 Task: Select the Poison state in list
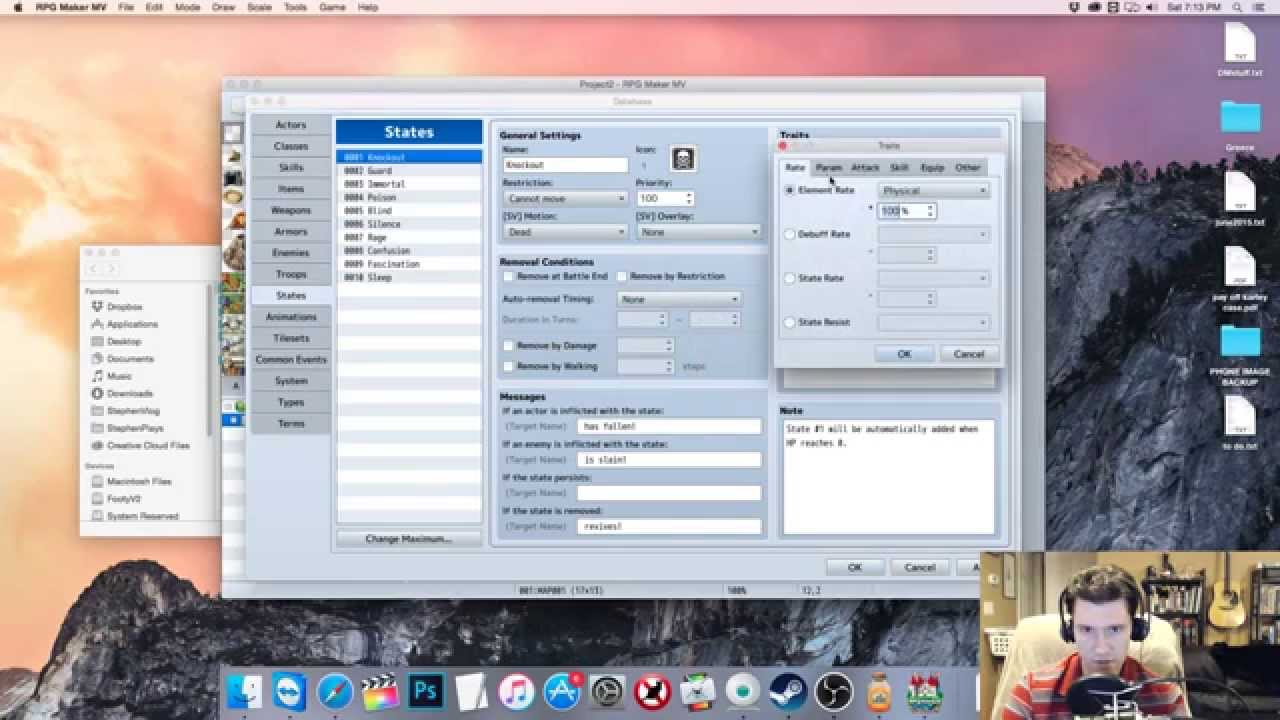pyautogui.click(x=409, y=198)
